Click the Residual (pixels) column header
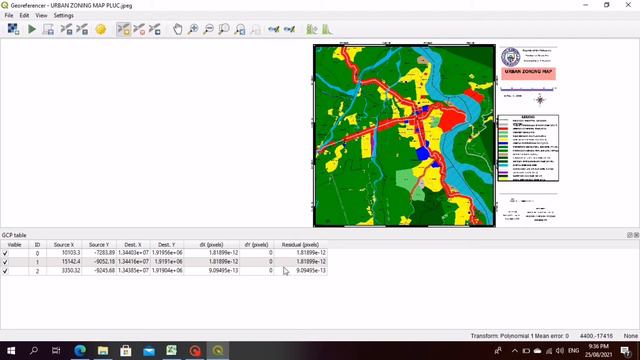 [x=300, y=244]
